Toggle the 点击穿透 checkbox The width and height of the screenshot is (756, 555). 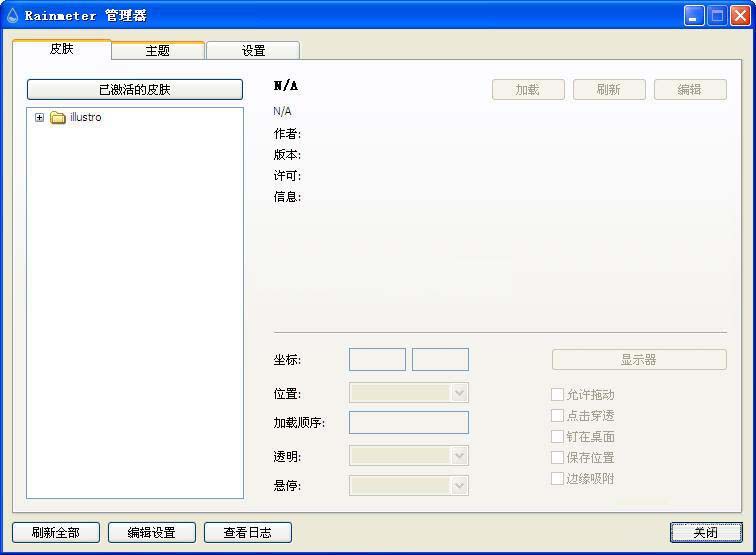click(x=558, y=415)
